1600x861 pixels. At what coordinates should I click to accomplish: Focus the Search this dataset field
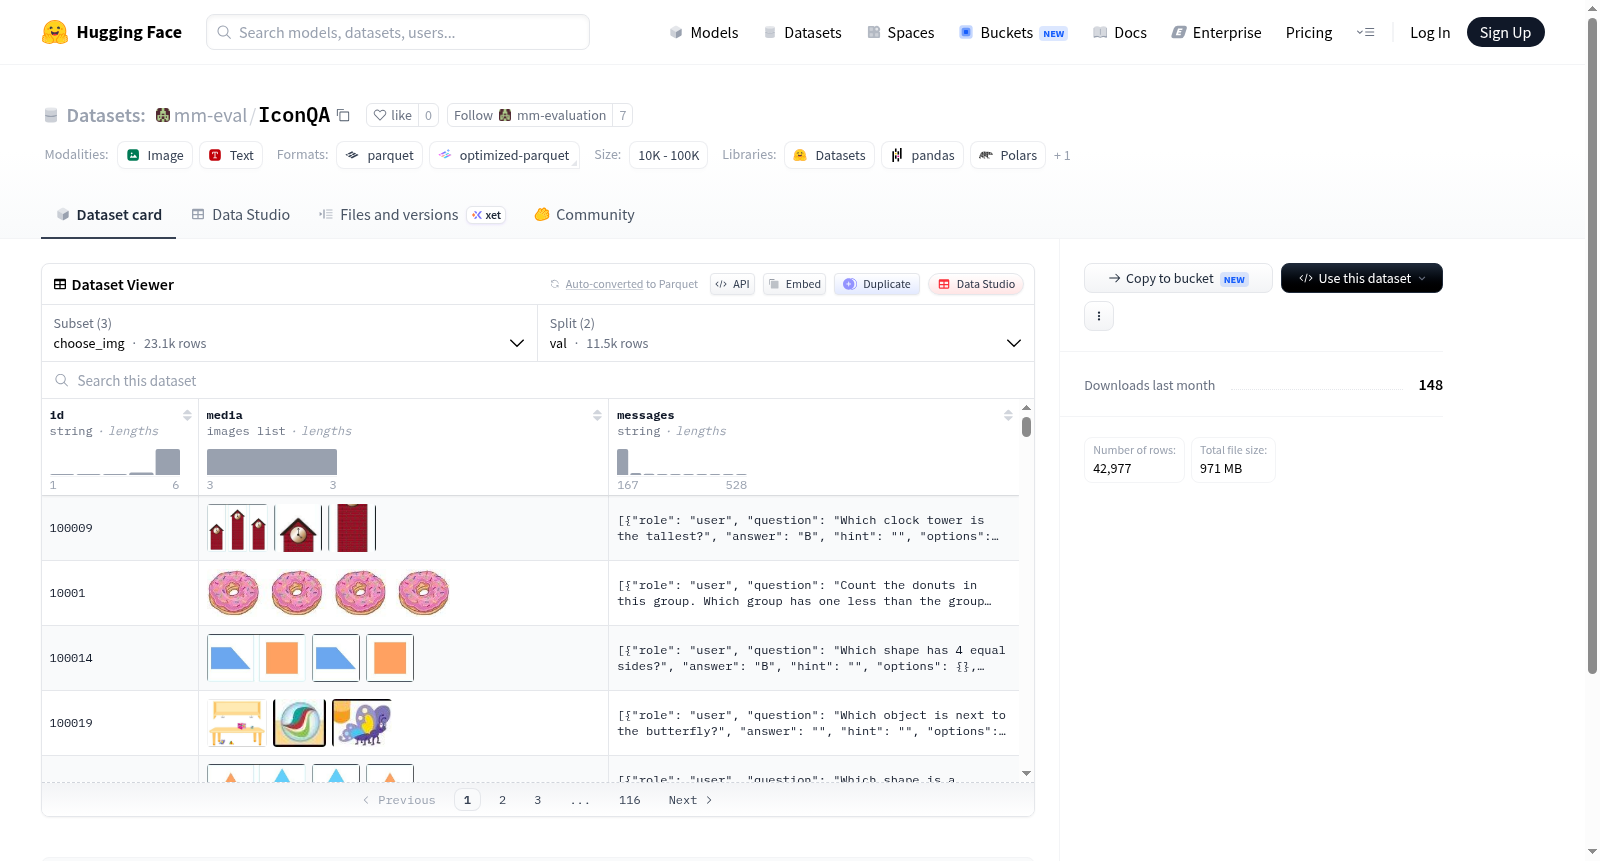[538, 380]
